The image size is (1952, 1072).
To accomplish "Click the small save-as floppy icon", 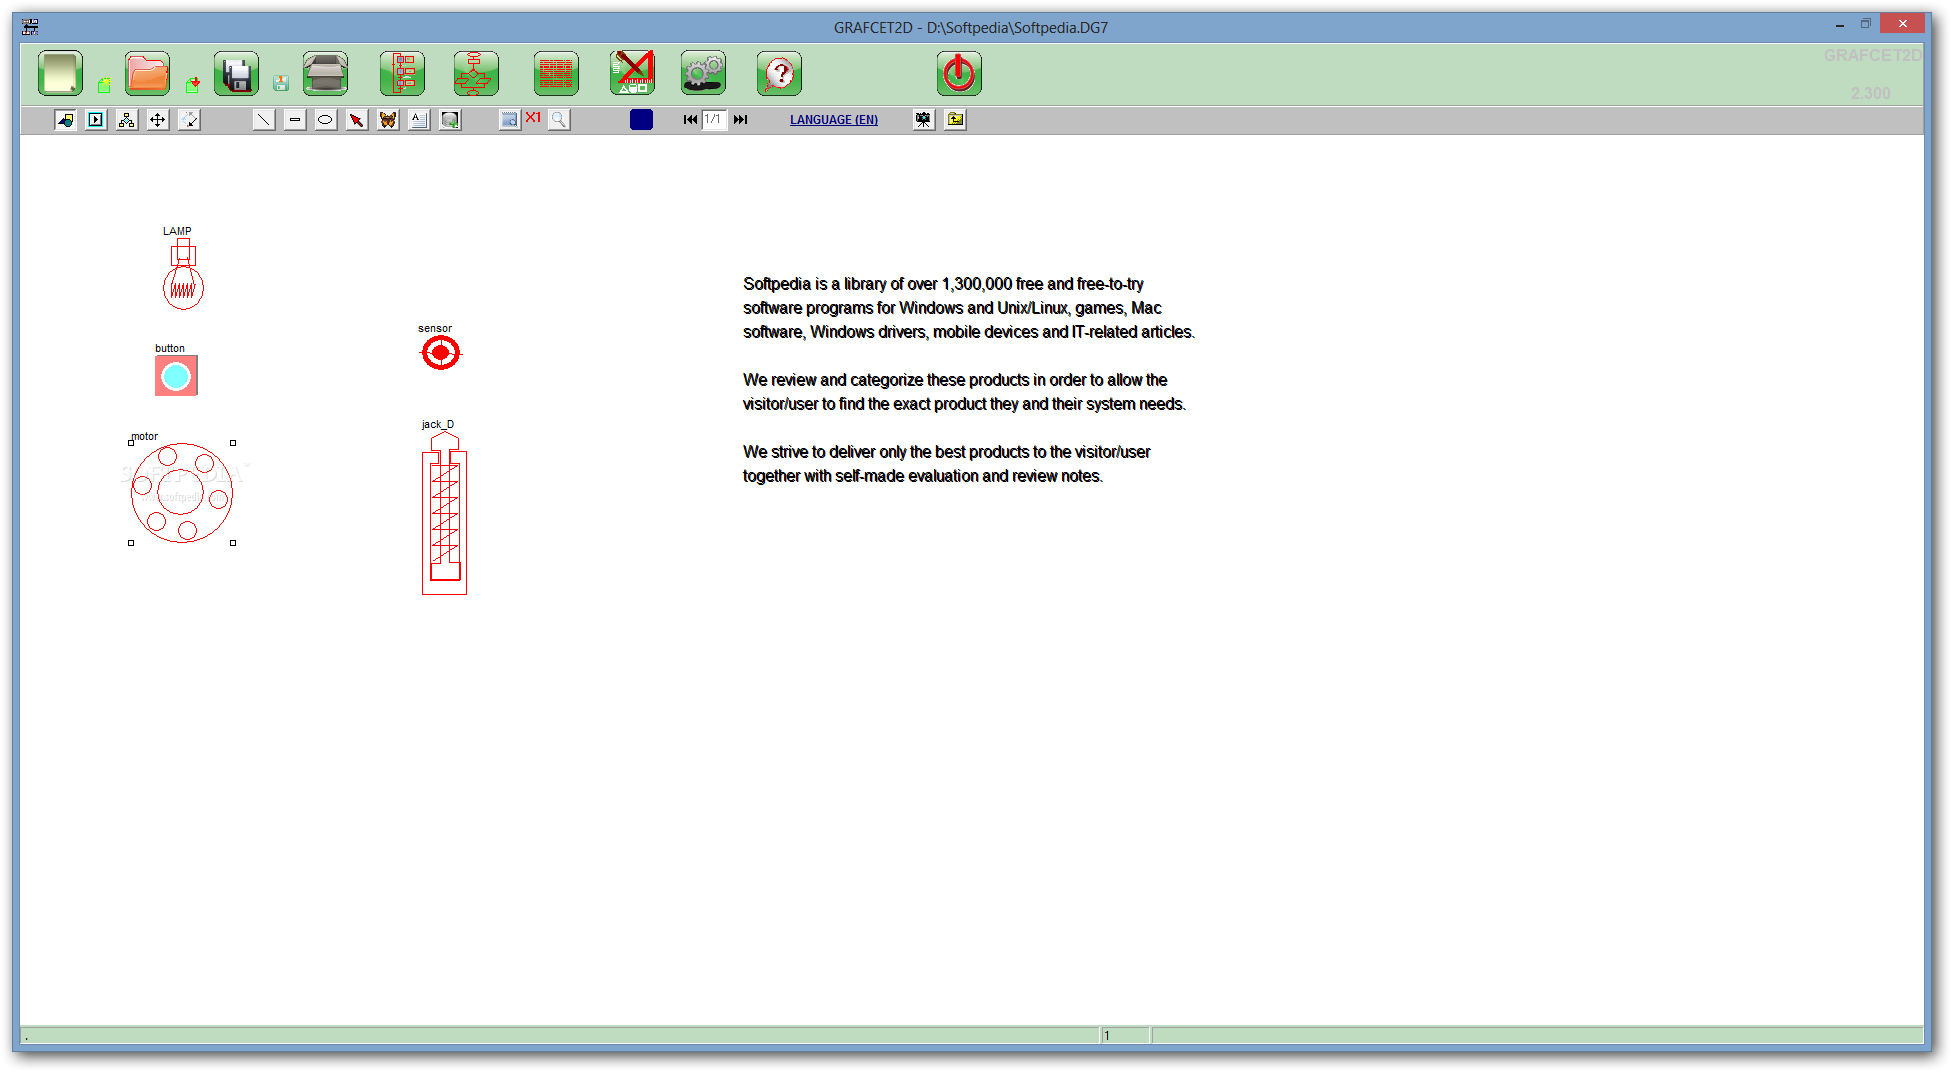I will pyautogui.click(x=281, y=84).
